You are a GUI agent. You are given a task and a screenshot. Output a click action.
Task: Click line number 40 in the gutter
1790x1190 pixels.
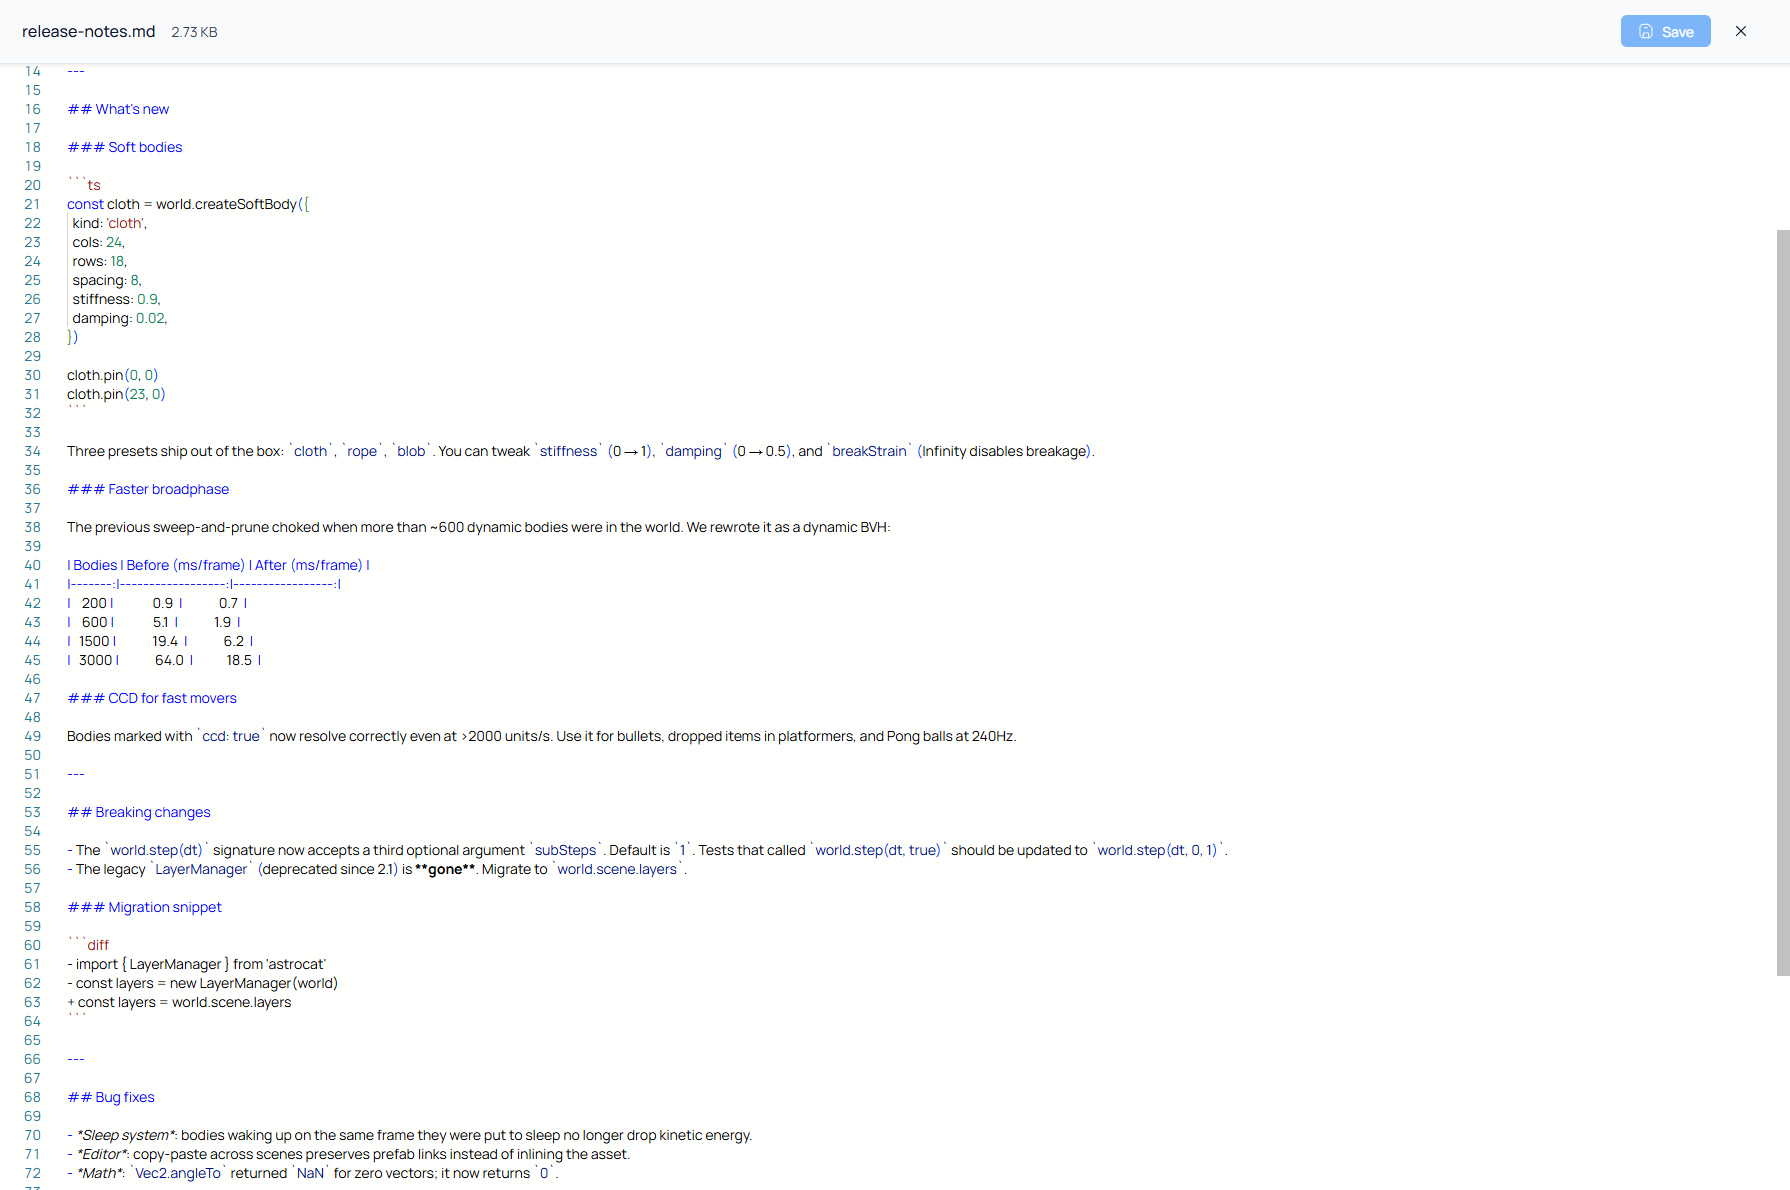33,565
